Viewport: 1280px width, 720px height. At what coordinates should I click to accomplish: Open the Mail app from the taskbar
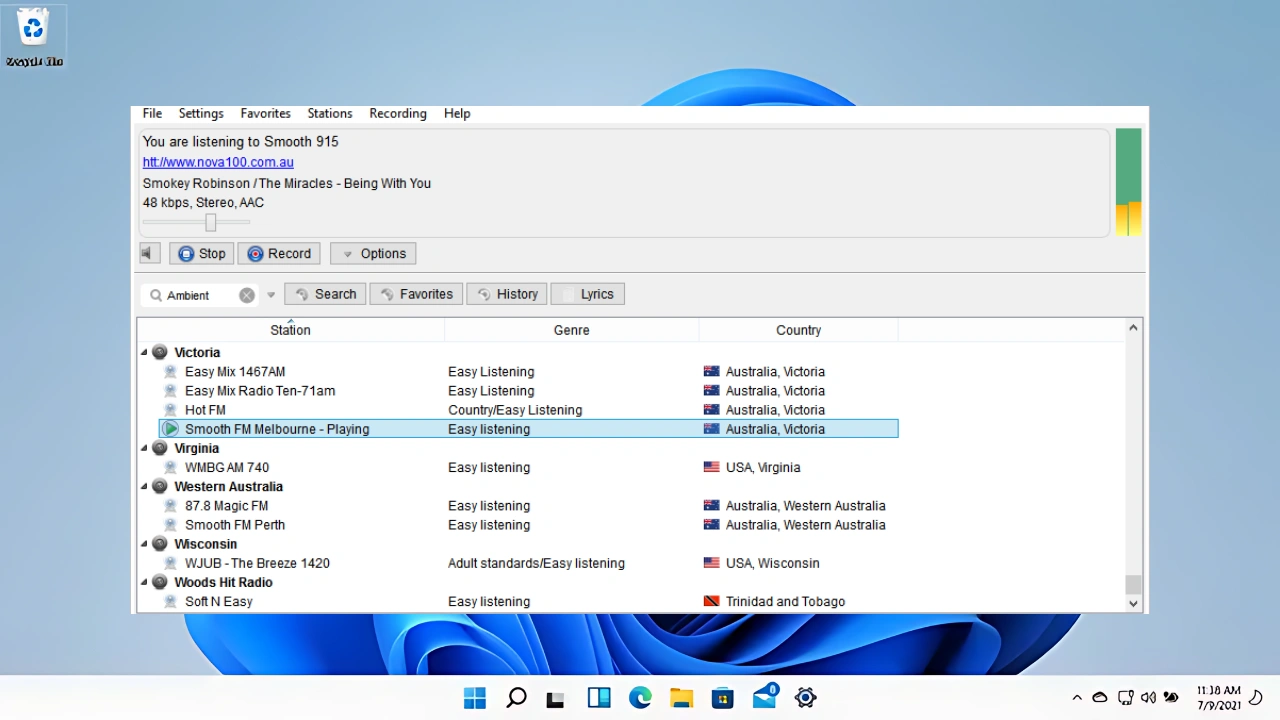pyautogui.click(x=765, y=696)
